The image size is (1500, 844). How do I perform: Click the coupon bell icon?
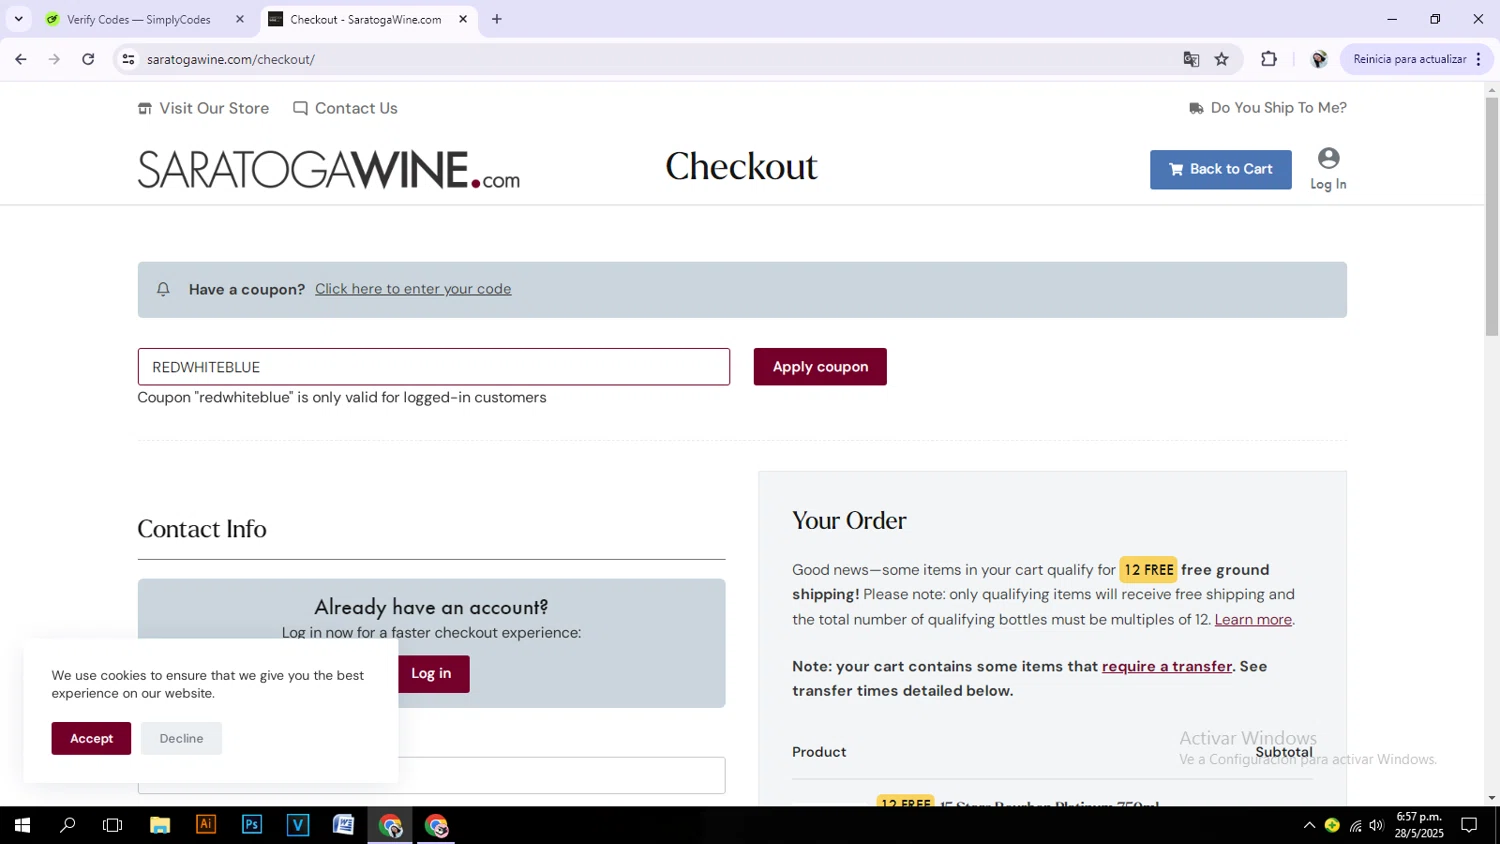pos(163,289)
